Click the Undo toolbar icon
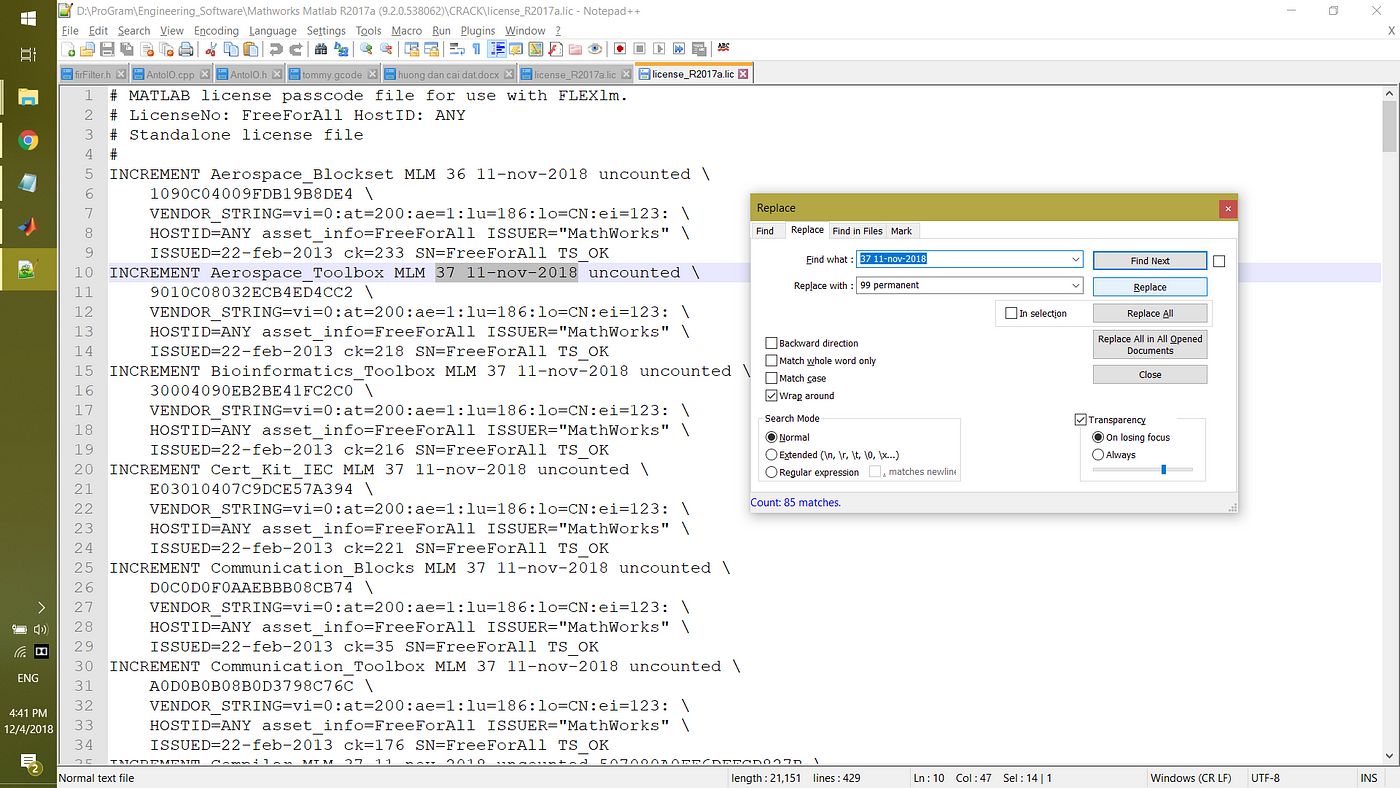Screen dimensions: 1400x788 [x=276, y=48]
